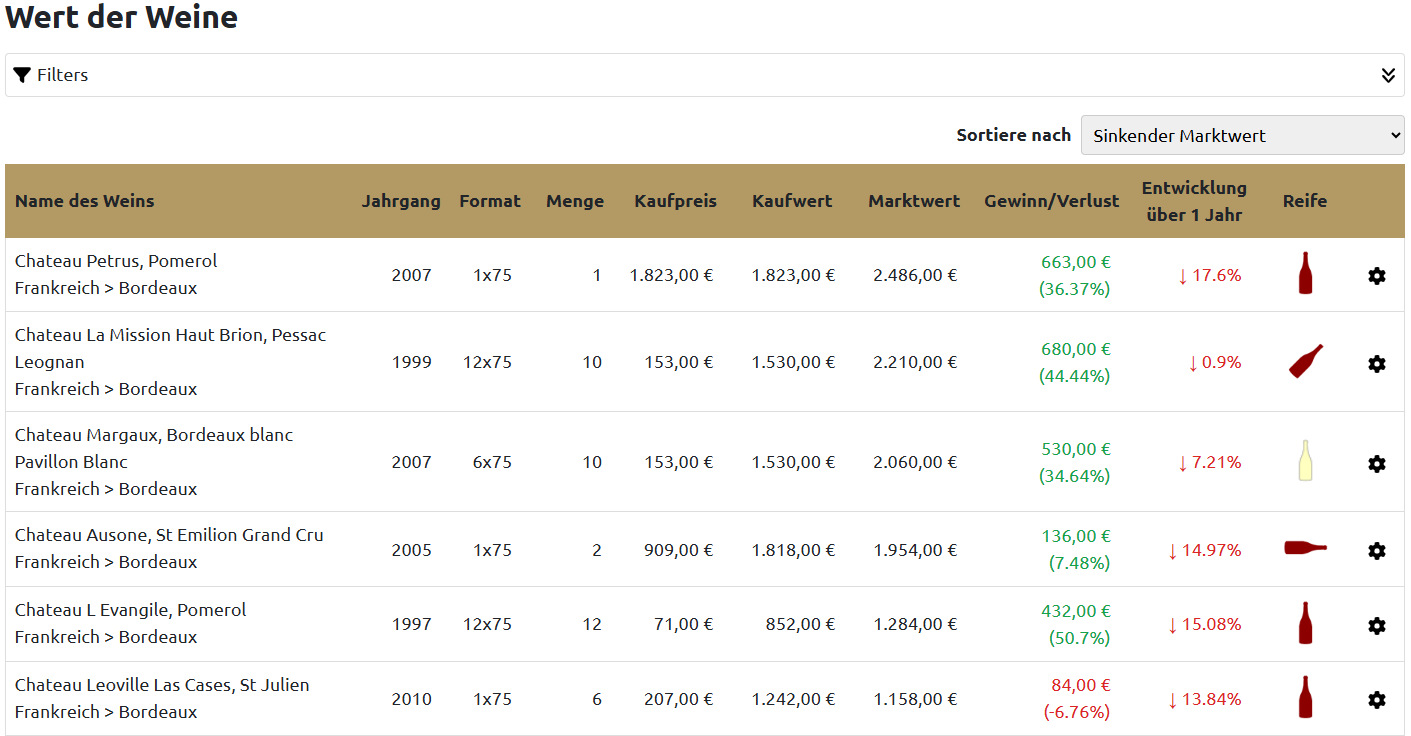Click the ↓ 14.97% development value
Image resolution: width=1411 pixels, height=736 pixels.
click(x=1204, y=550)
